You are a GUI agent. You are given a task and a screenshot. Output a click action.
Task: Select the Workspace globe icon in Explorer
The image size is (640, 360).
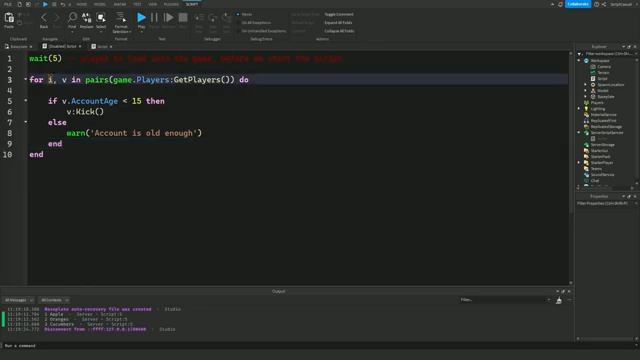587,60
